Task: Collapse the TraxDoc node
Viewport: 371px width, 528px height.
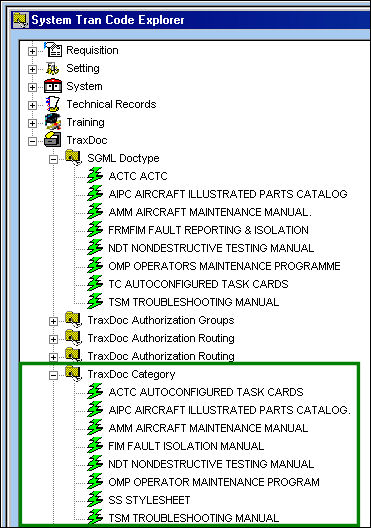Action: pyautogui.click(x=32, y=141)
